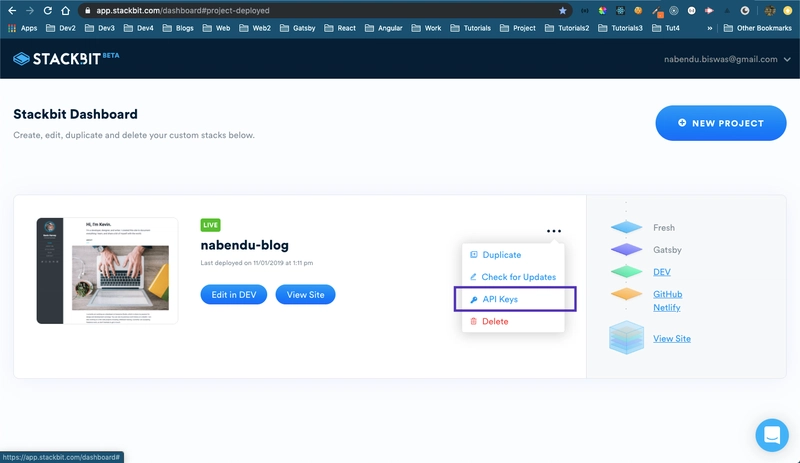Open the Dev4 bookmarks folder
Viewport: 800px width, 463px height.
139,28
